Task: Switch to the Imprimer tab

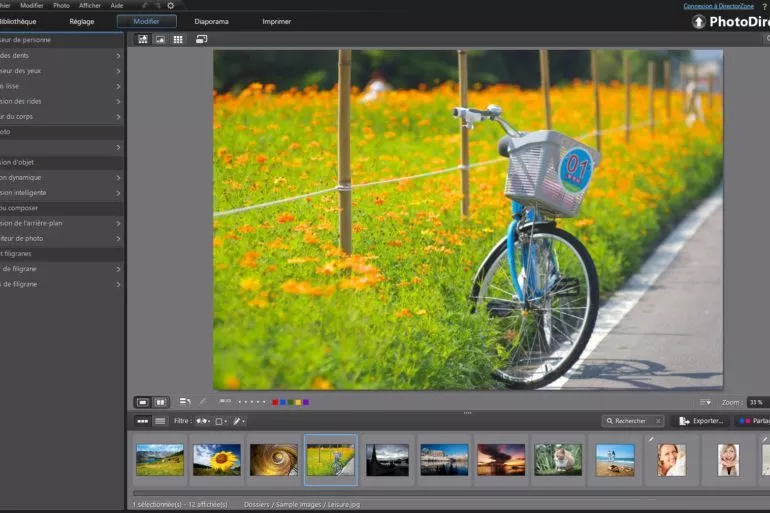Action: [x=276, y=22]
